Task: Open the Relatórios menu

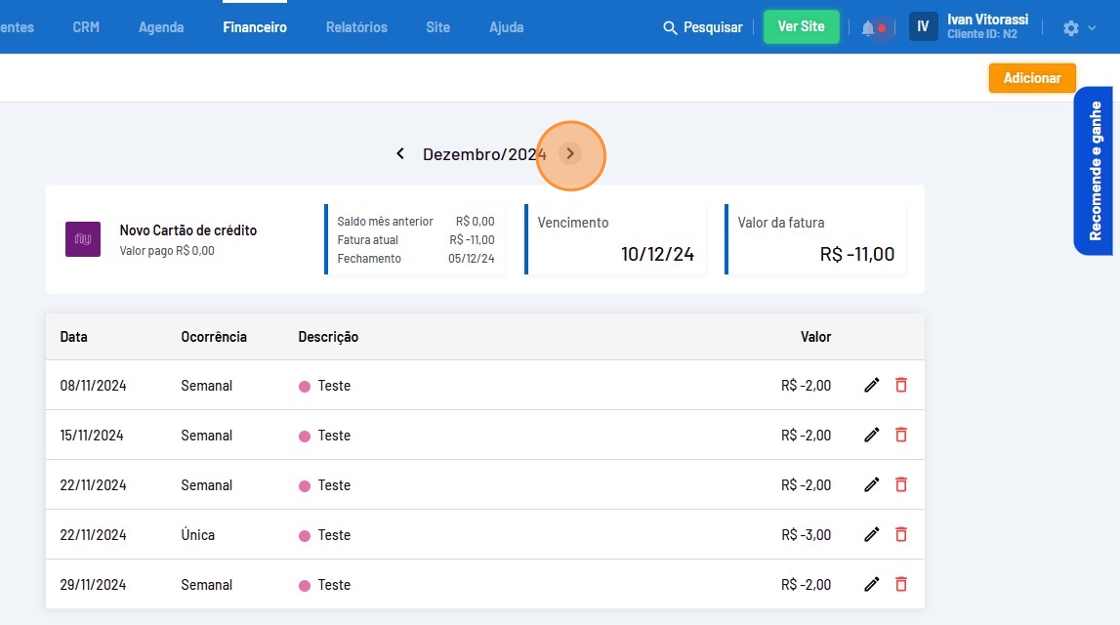Action: click(x=356, y=27)
